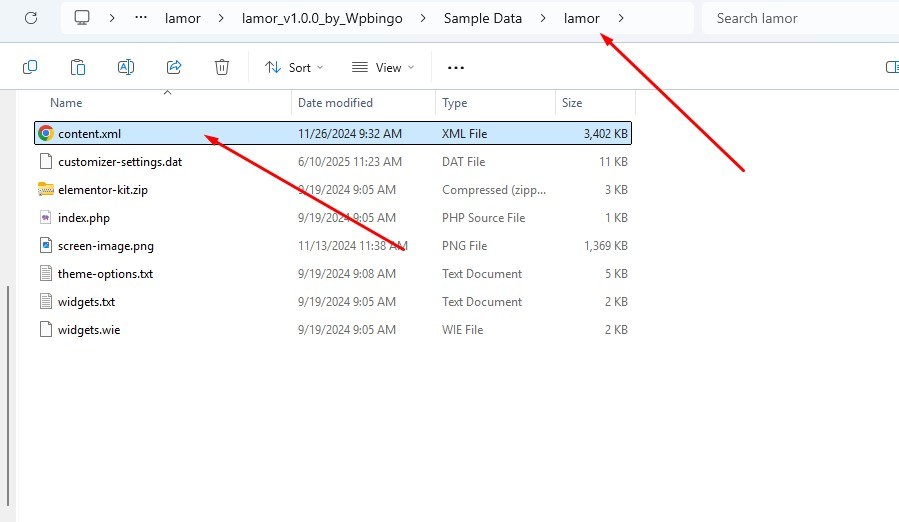Select index.php file name
Image resolution: width=899 pixels, height=522 pixels.
[x=84, y=218]
